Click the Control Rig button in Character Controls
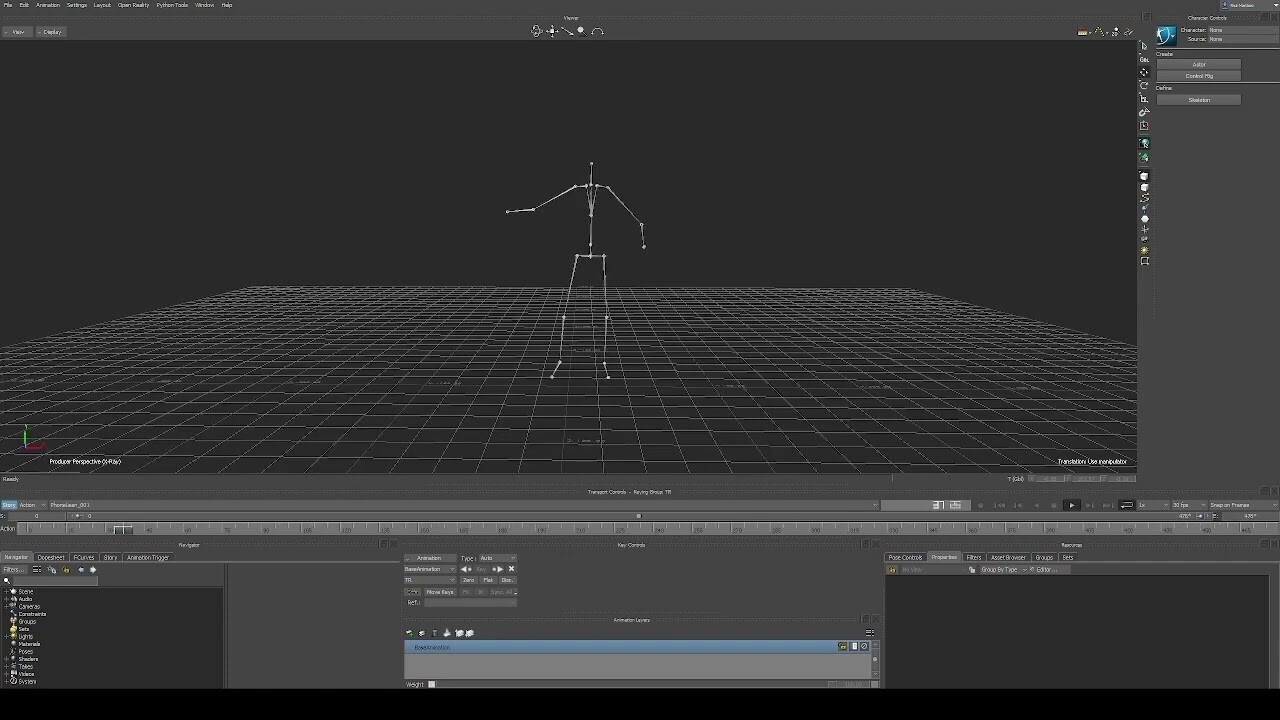 (1199, 75)
